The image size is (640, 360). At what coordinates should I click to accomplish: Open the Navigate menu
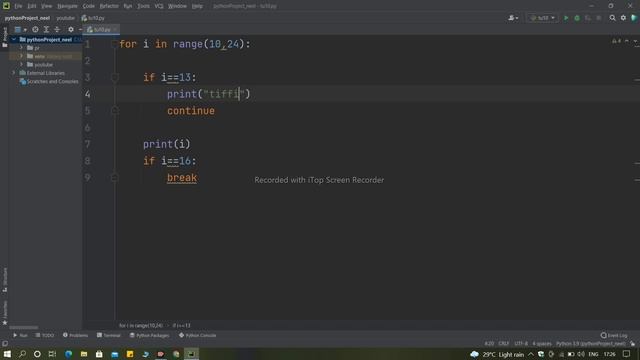click(x=67, y=6)
